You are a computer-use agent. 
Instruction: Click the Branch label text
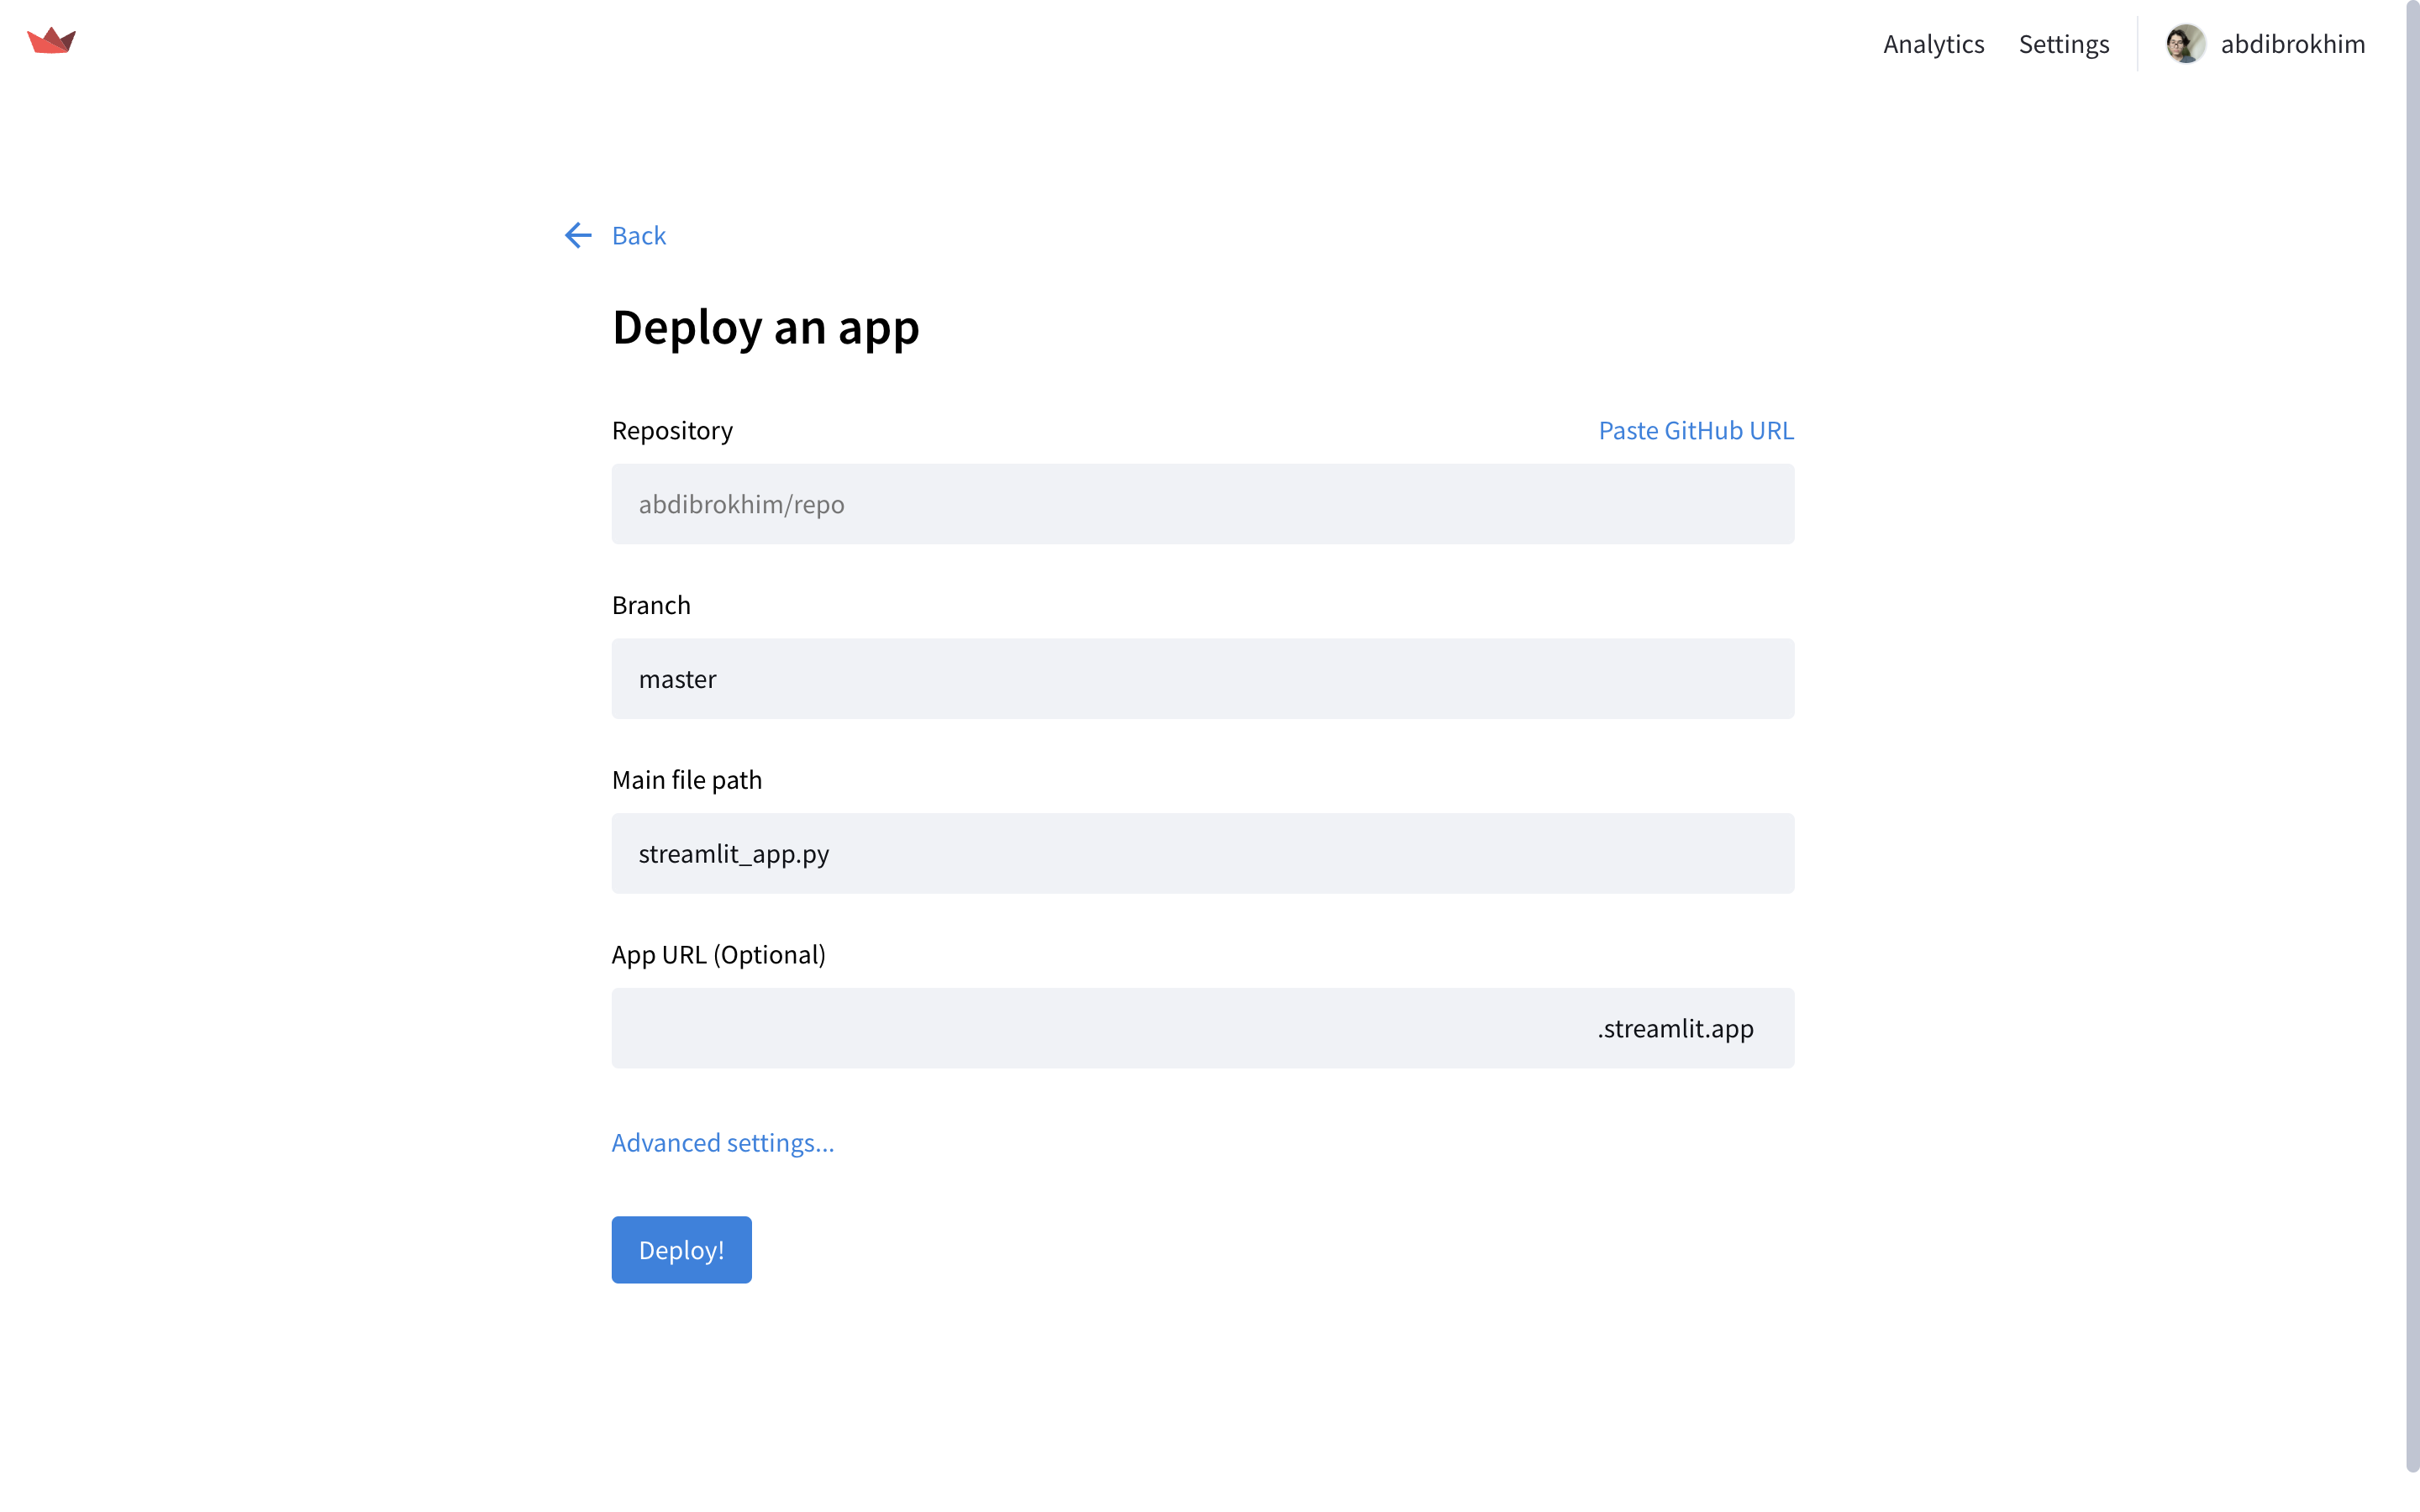pos(651,605)
